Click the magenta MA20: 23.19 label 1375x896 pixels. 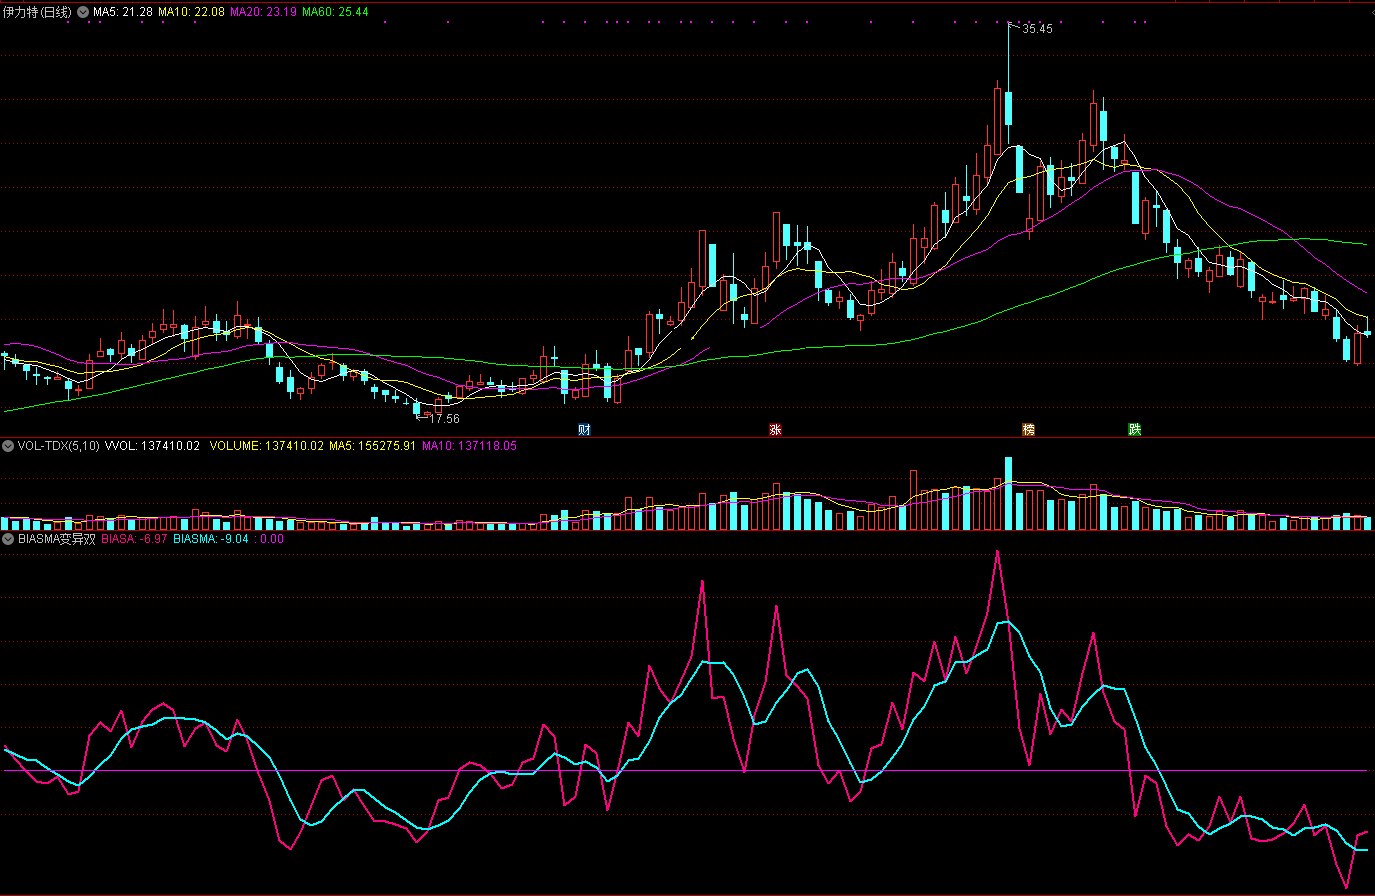pyautogui.click(x=263, y=12)
